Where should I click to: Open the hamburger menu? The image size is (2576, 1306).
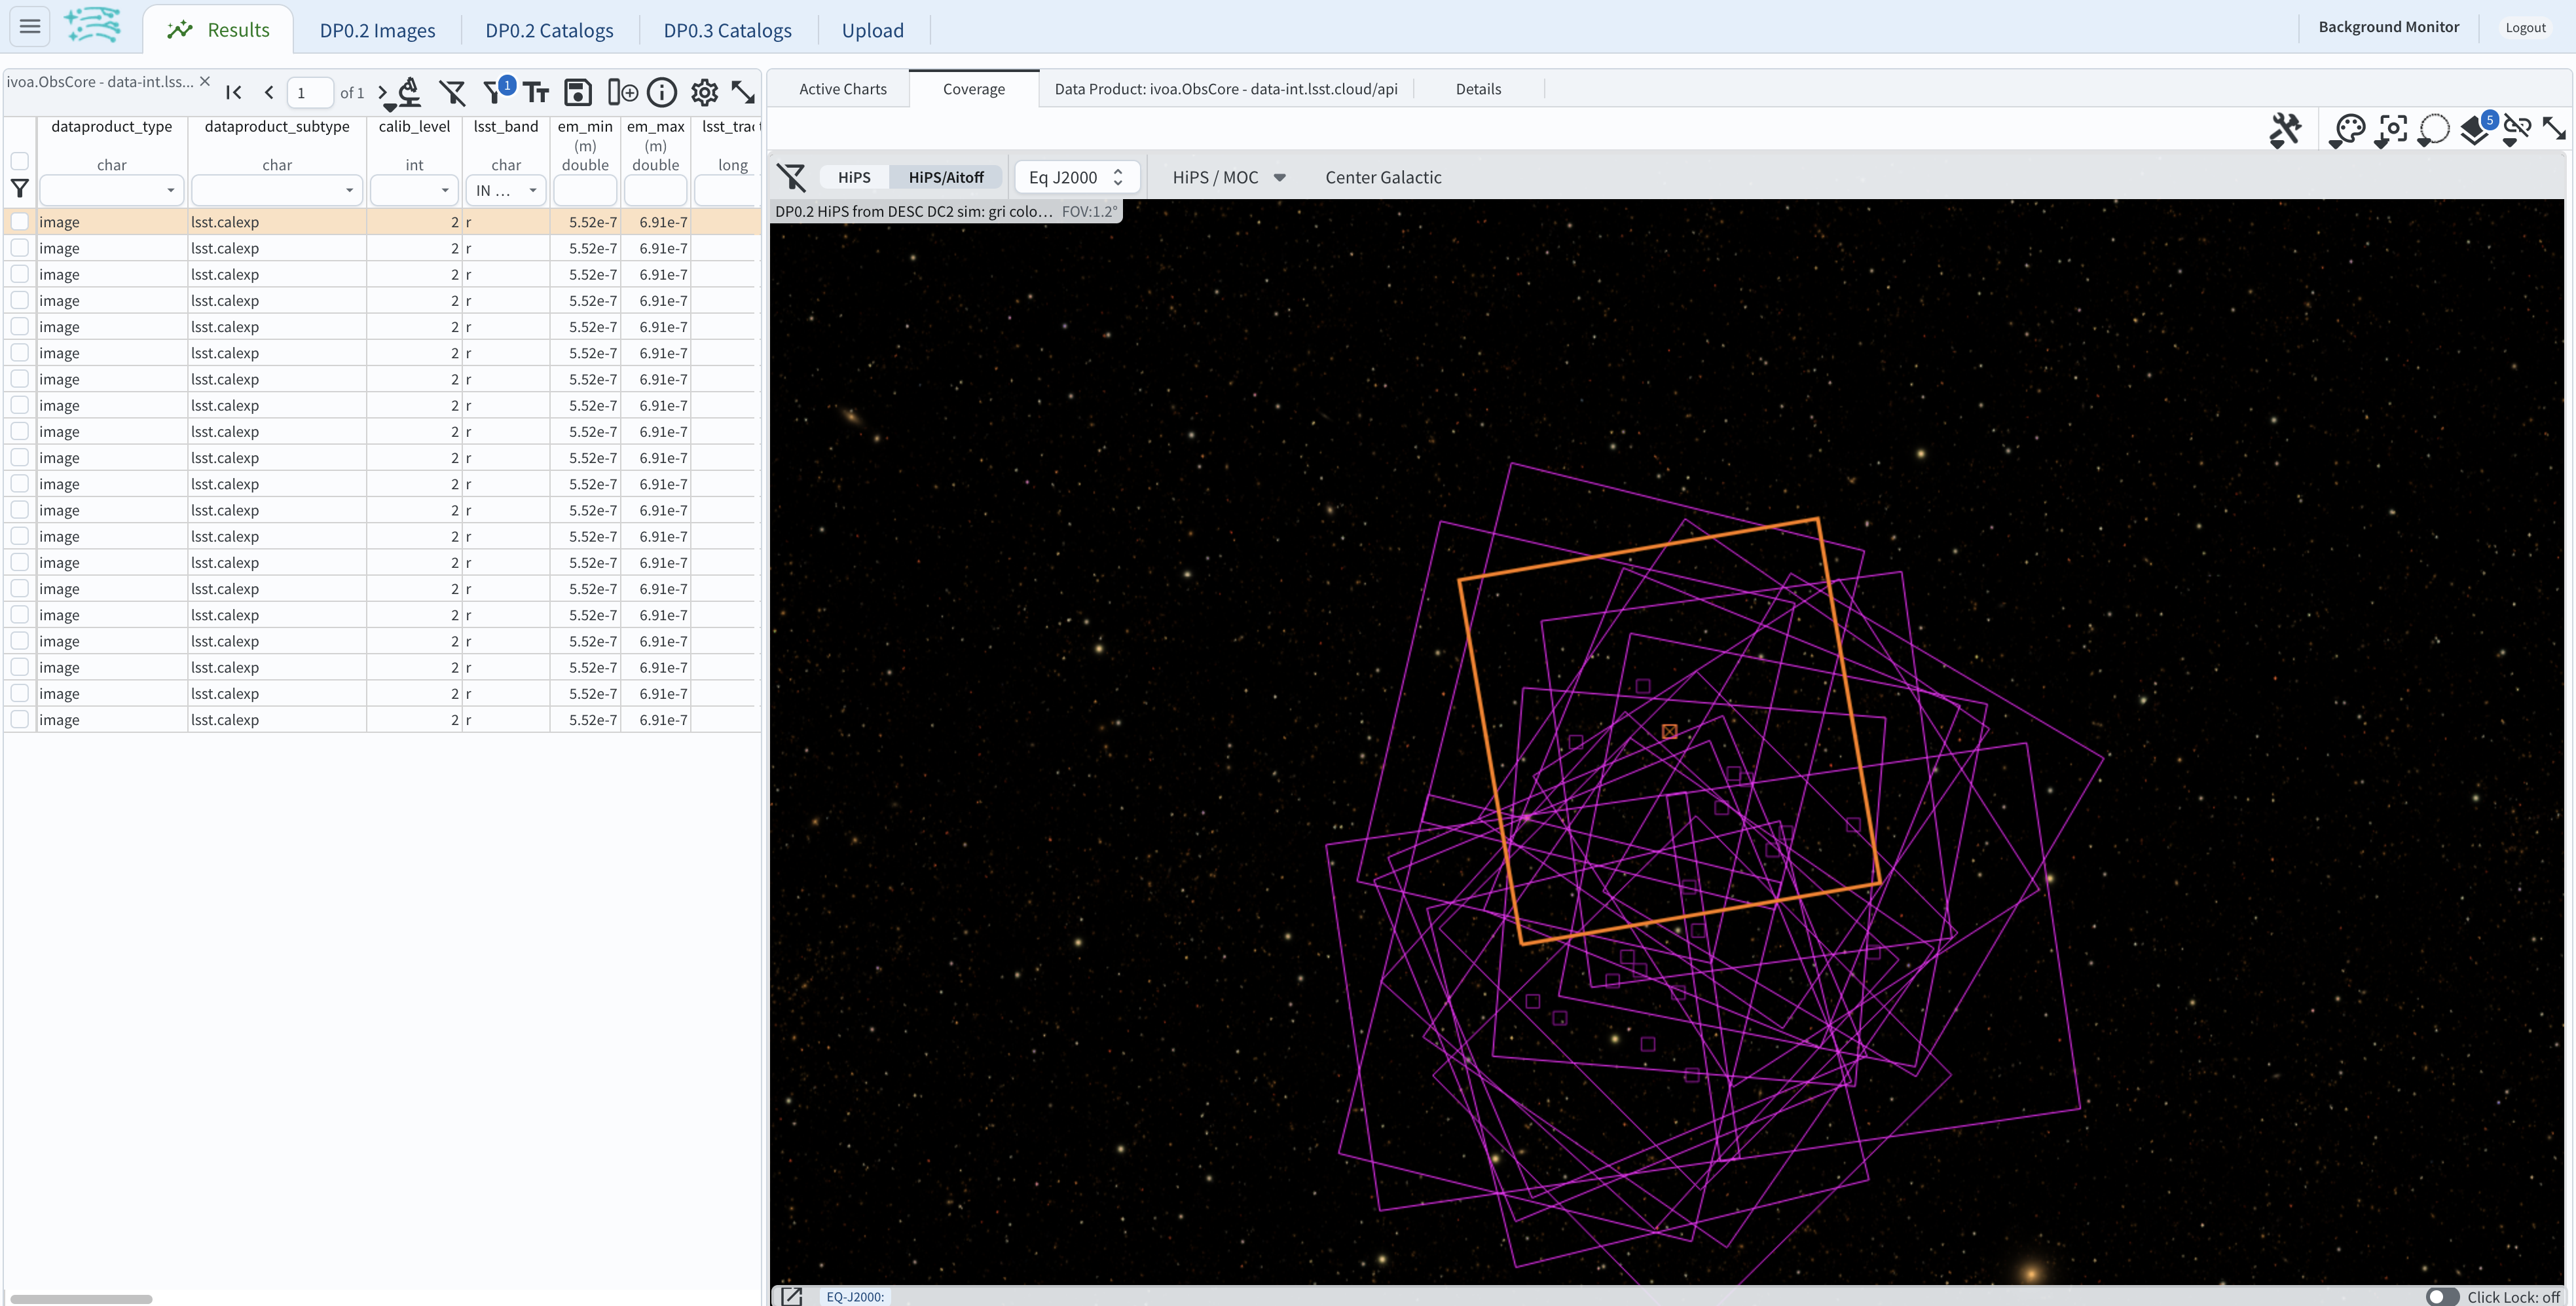[x=29, y=26]
